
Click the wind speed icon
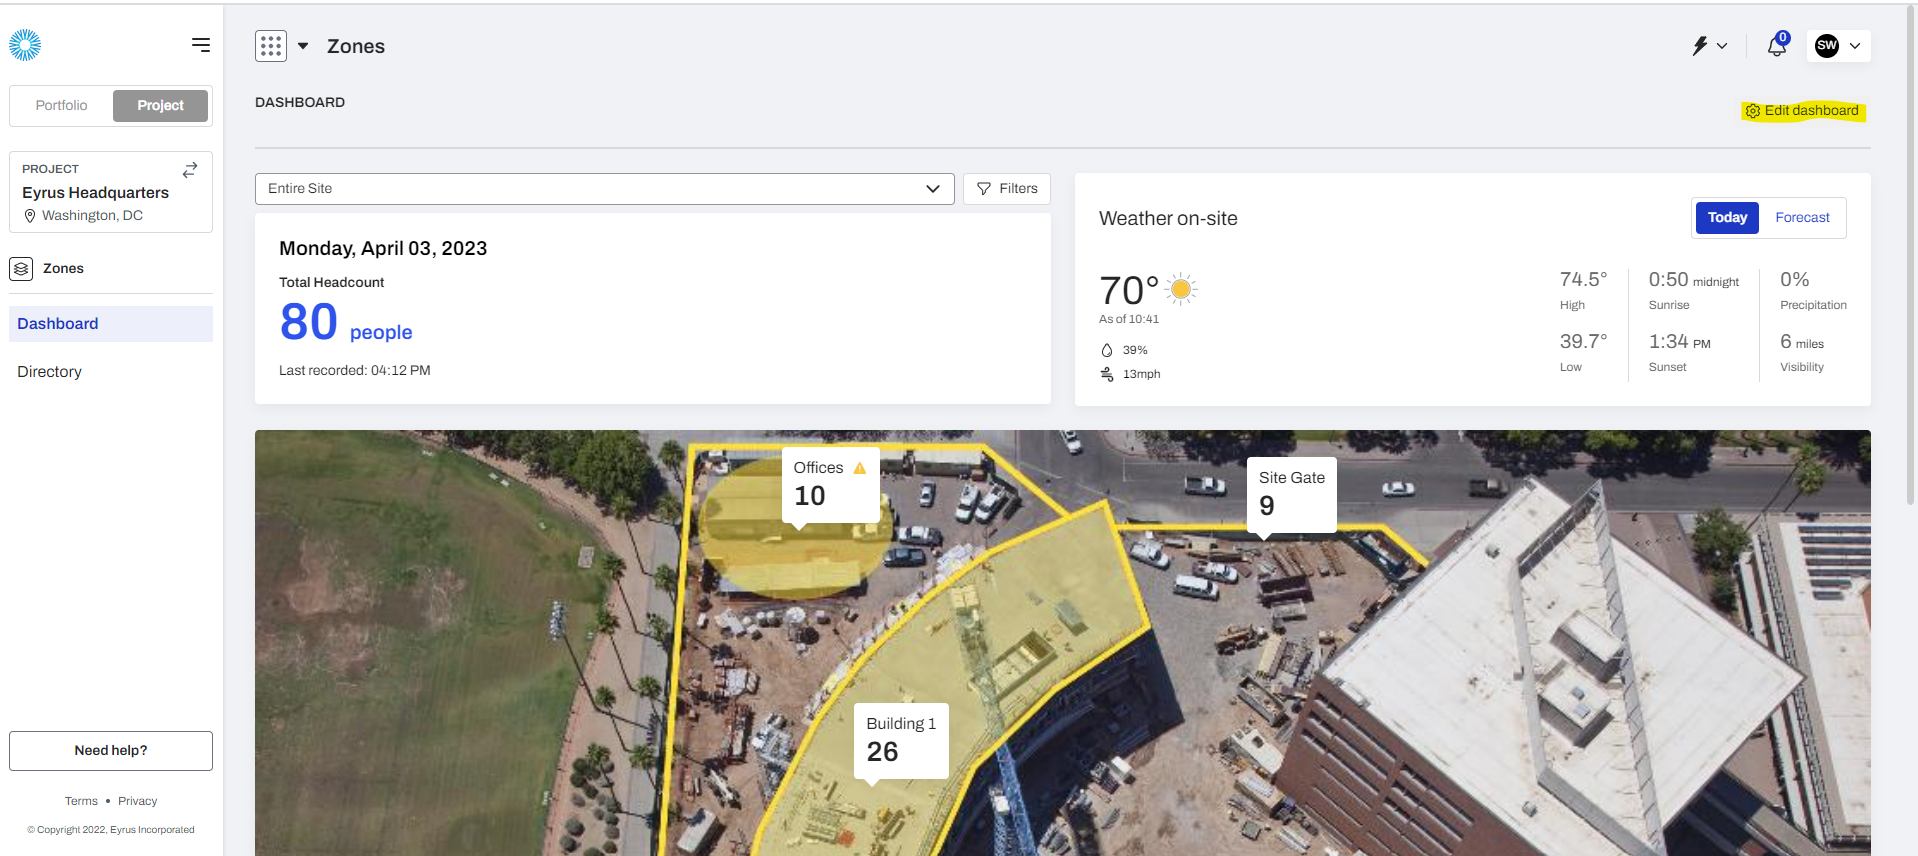(x=1107, y=374)
